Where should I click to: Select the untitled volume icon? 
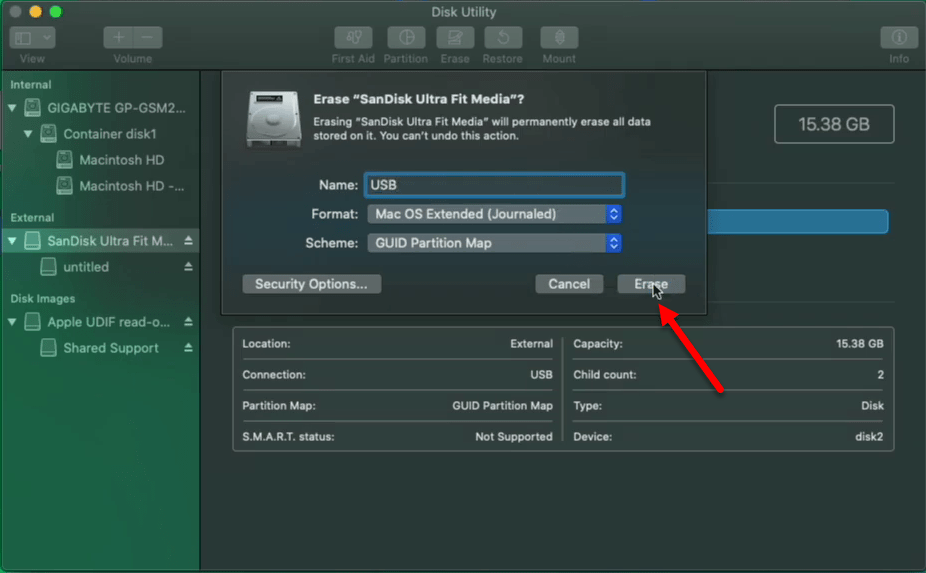click(48, 266)
